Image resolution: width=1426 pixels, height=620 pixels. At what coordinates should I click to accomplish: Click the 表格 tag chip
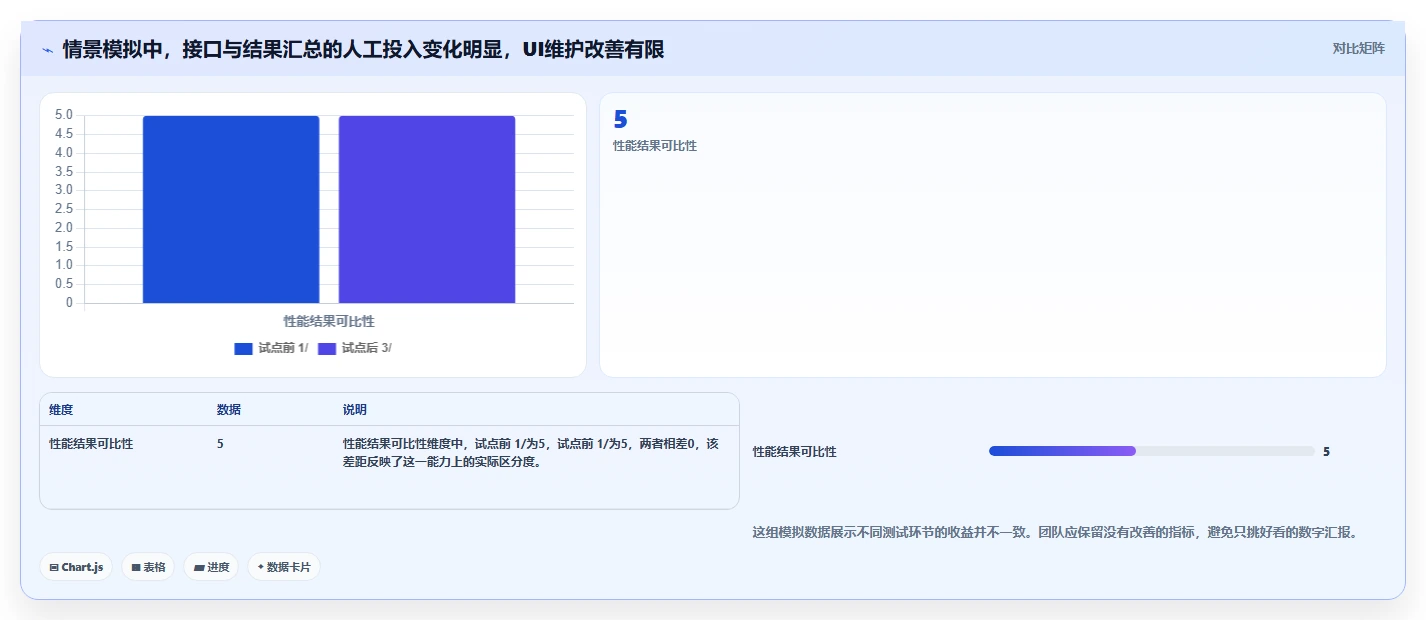pos(148,567)
